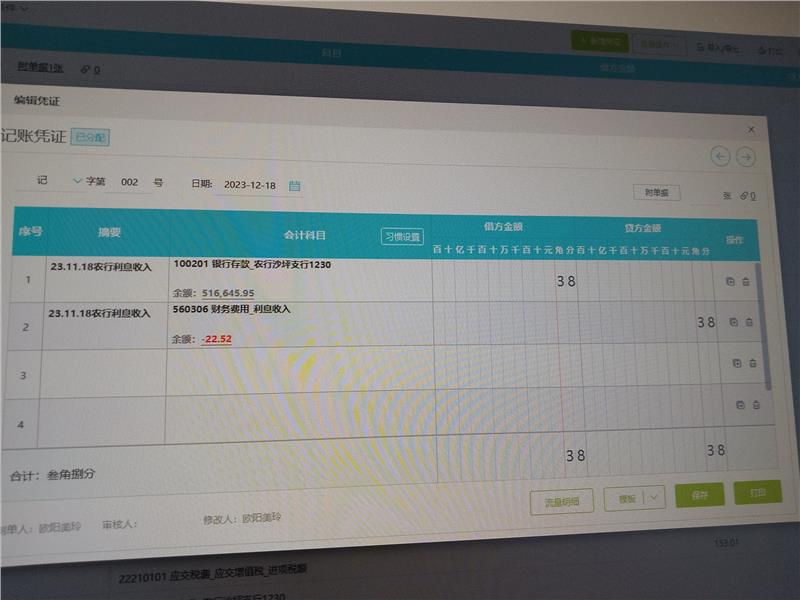
Task: Expand the 记 voucher word dropdown
Action: 78,182
